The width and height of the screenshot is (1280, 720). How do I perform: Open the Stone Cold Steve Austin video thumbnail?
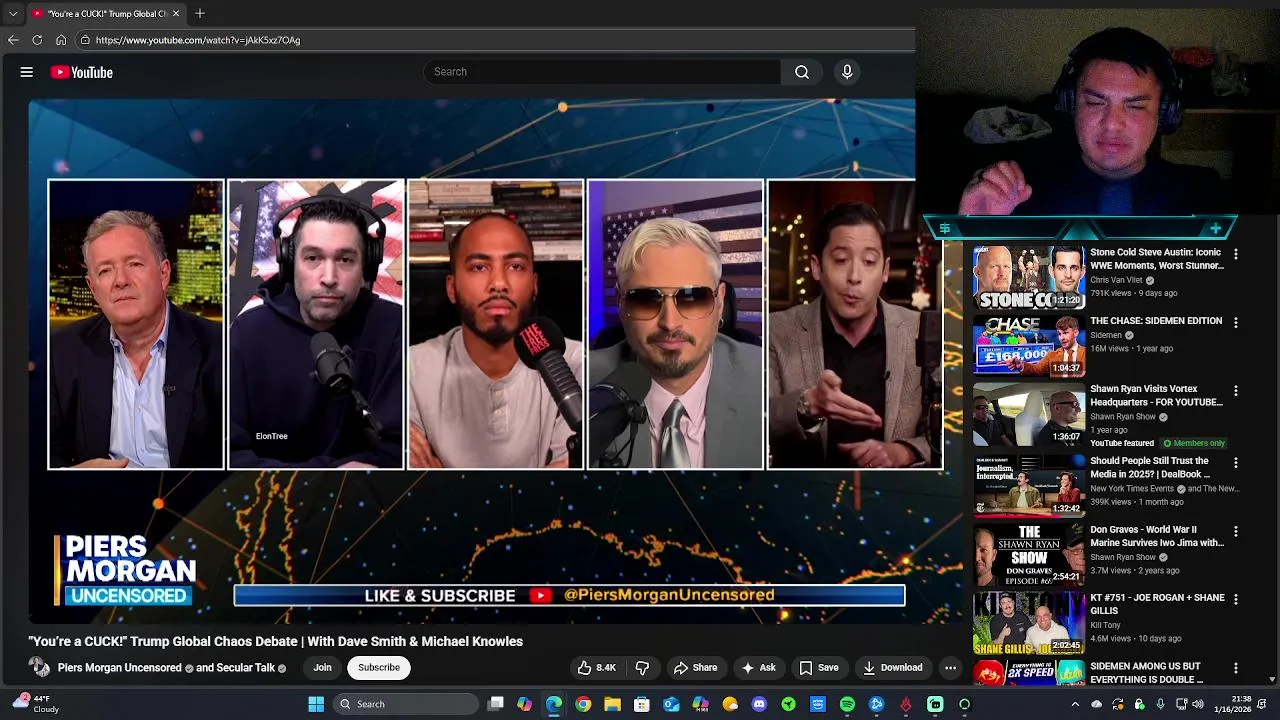pos(1028,277)
